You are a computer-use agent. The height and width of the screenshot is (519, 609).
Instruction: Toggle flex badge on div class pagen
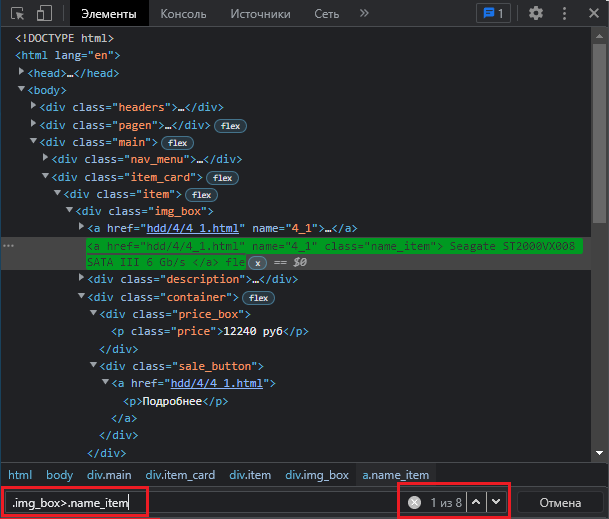pos(231,126)
